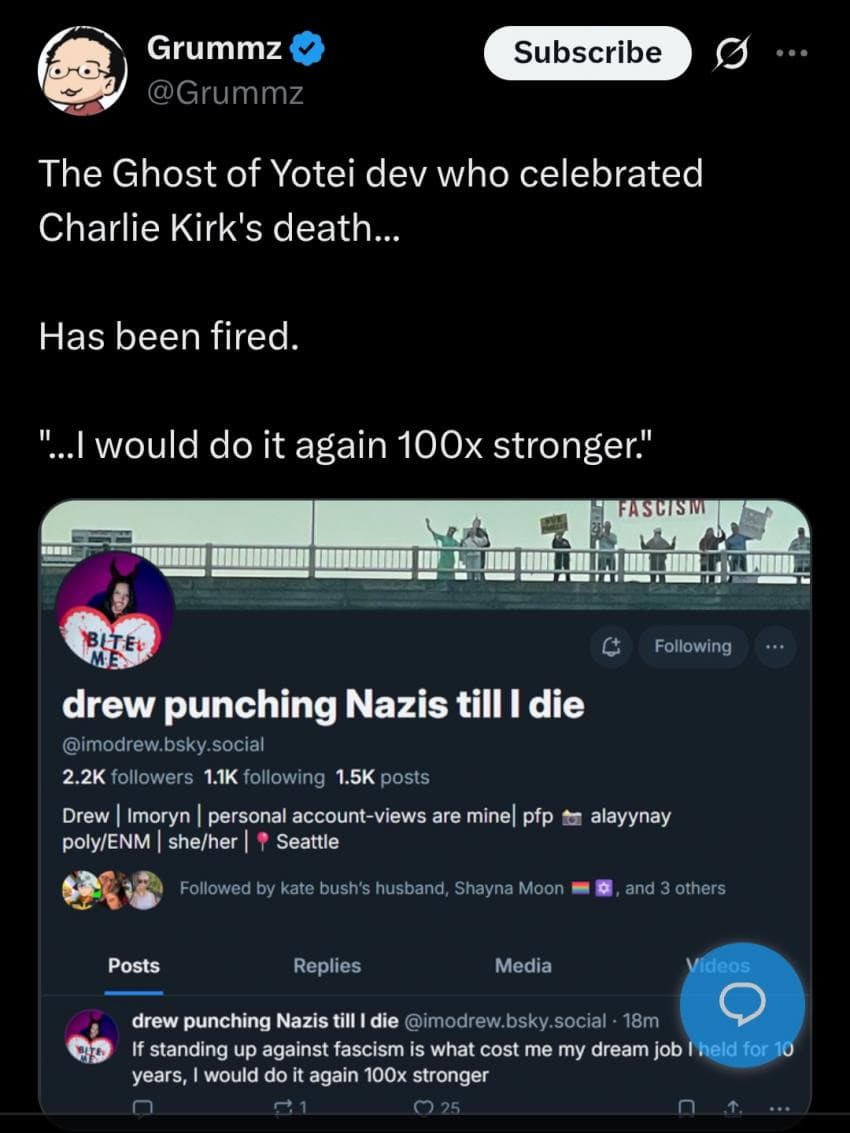
Task: Open the profile's three-dot options menu
Action: tap(774, 646)
